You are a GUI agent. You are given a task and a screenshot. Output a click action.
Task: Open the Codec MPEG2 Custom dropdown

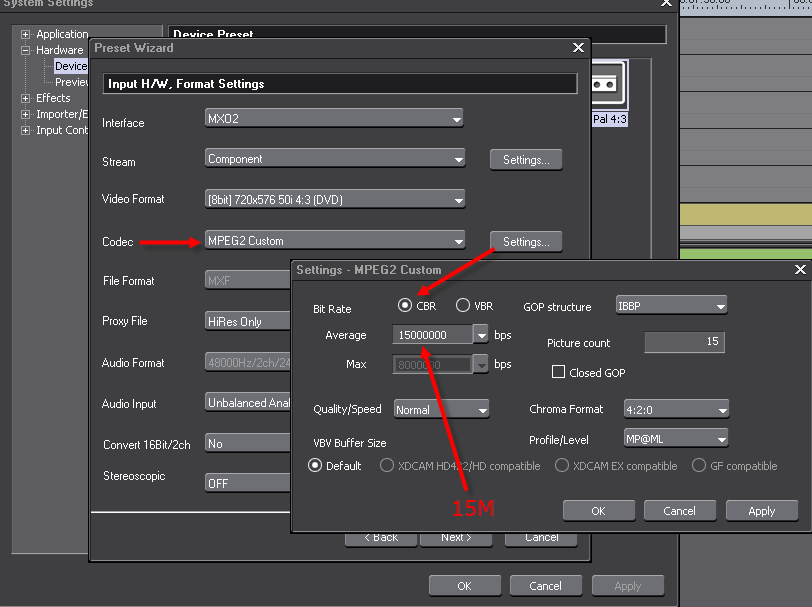(335, 241)
